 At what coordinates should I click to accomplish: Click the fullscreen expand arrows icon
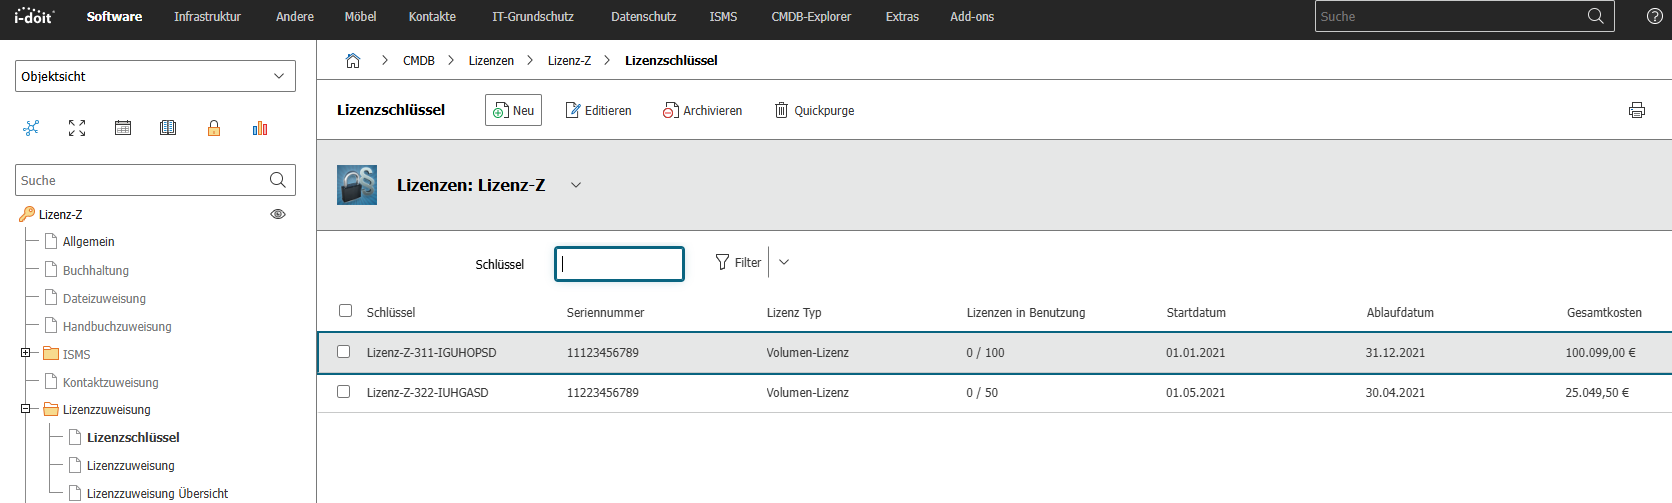tap(77, 128)
